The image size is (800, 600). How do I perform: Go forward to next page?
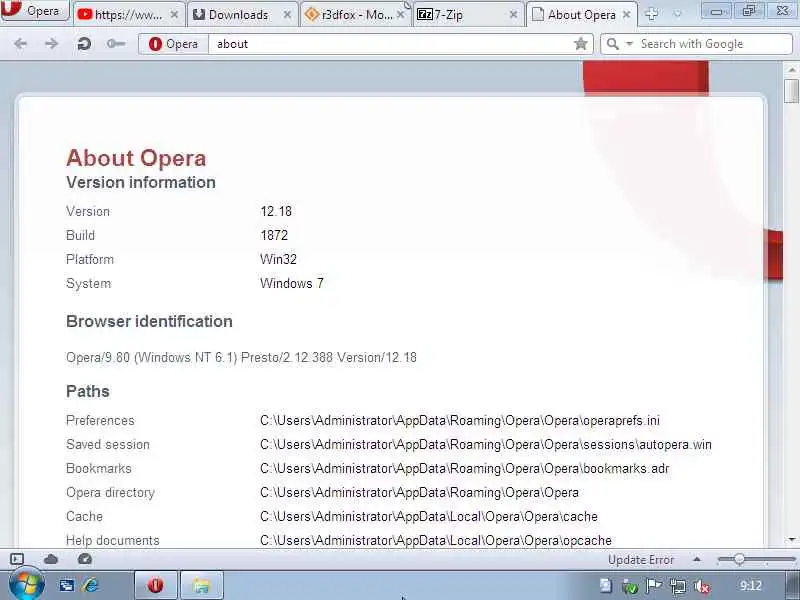[x=52, y=44]
